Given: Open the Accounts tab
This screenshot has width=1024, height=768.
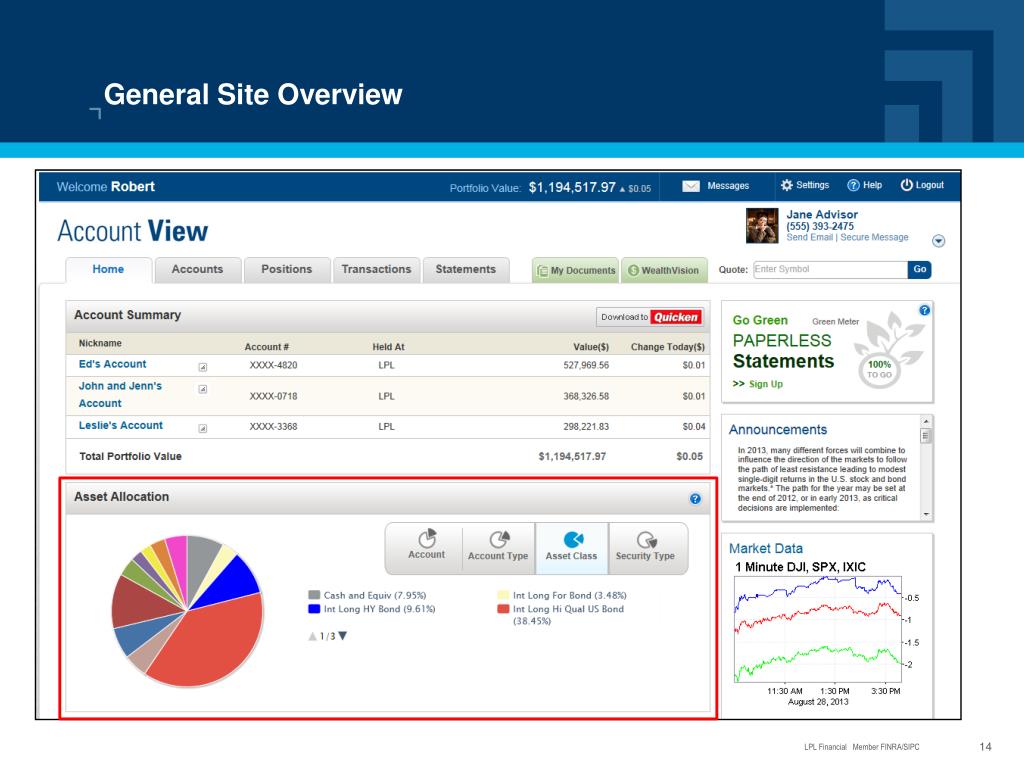Looking at the screenshot, I should click(197, 270).
